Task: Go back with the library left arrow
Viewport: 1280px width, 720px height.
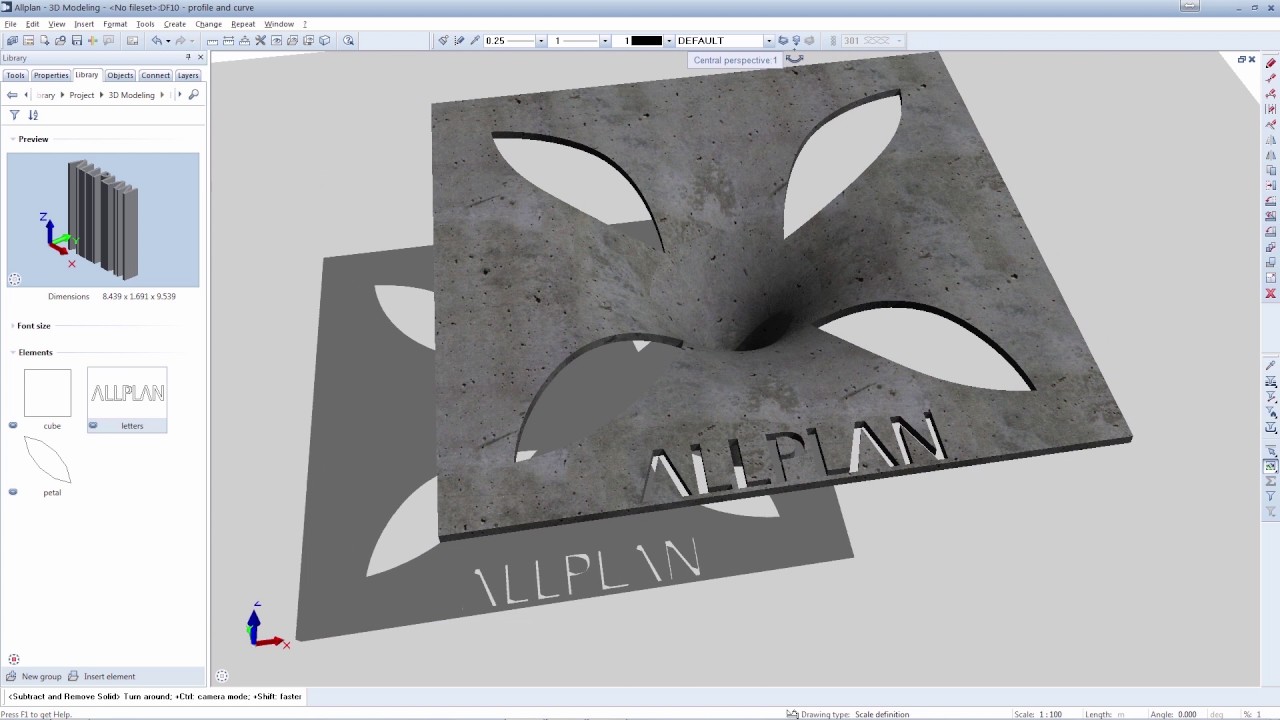Action: click(12, 95)
